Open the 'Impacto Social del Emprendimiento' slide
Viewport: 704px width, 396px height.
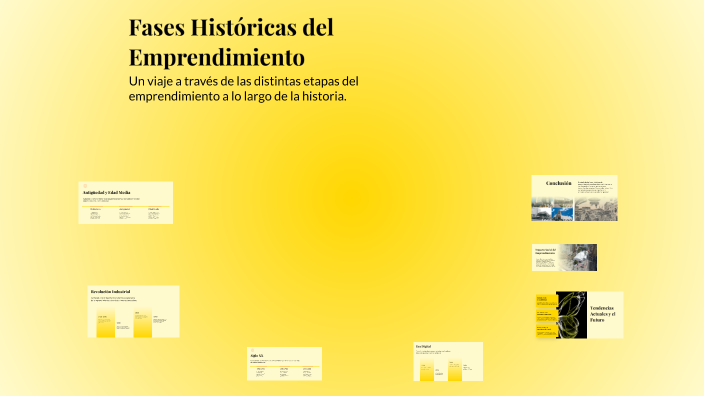pyautogui.click(x=564, y=257)
